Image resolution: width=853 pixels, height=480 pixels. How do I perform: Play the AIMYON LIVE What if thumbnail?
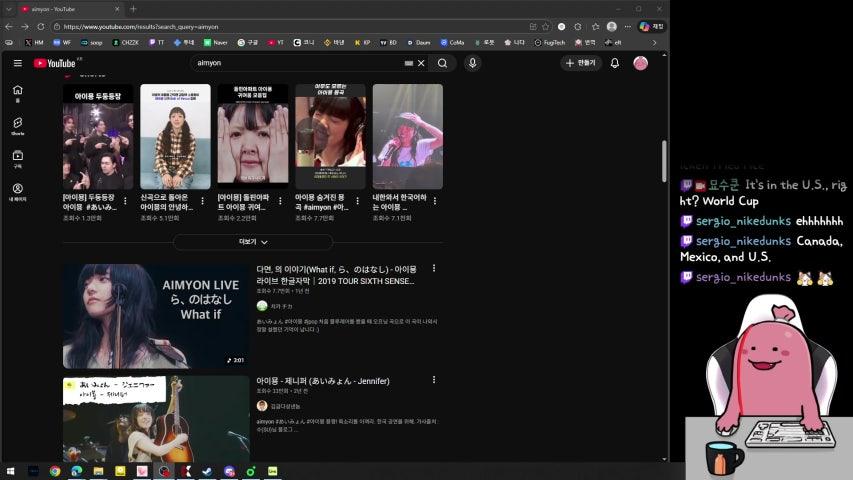[x=155, y=316]
